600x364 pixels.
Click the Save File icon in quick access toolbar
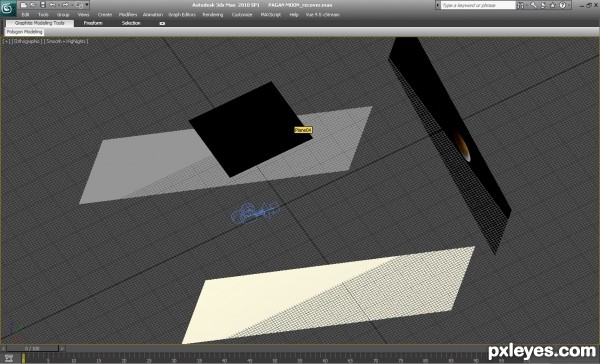43,5
